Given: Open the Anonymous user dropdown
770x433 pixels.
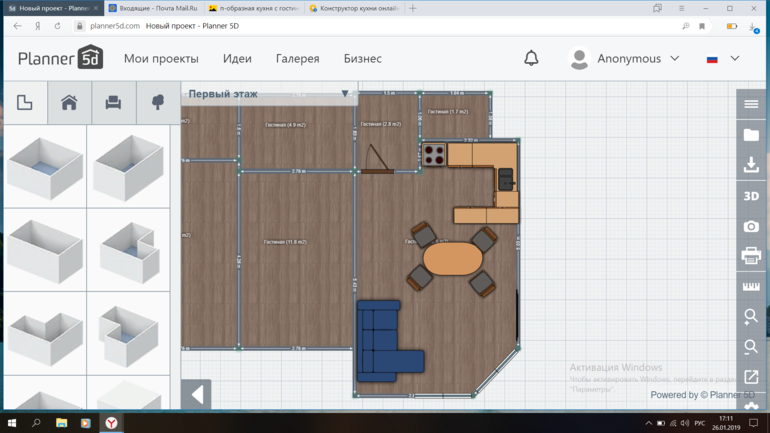Looking at the screenshot, I should [x=625, y=59].
